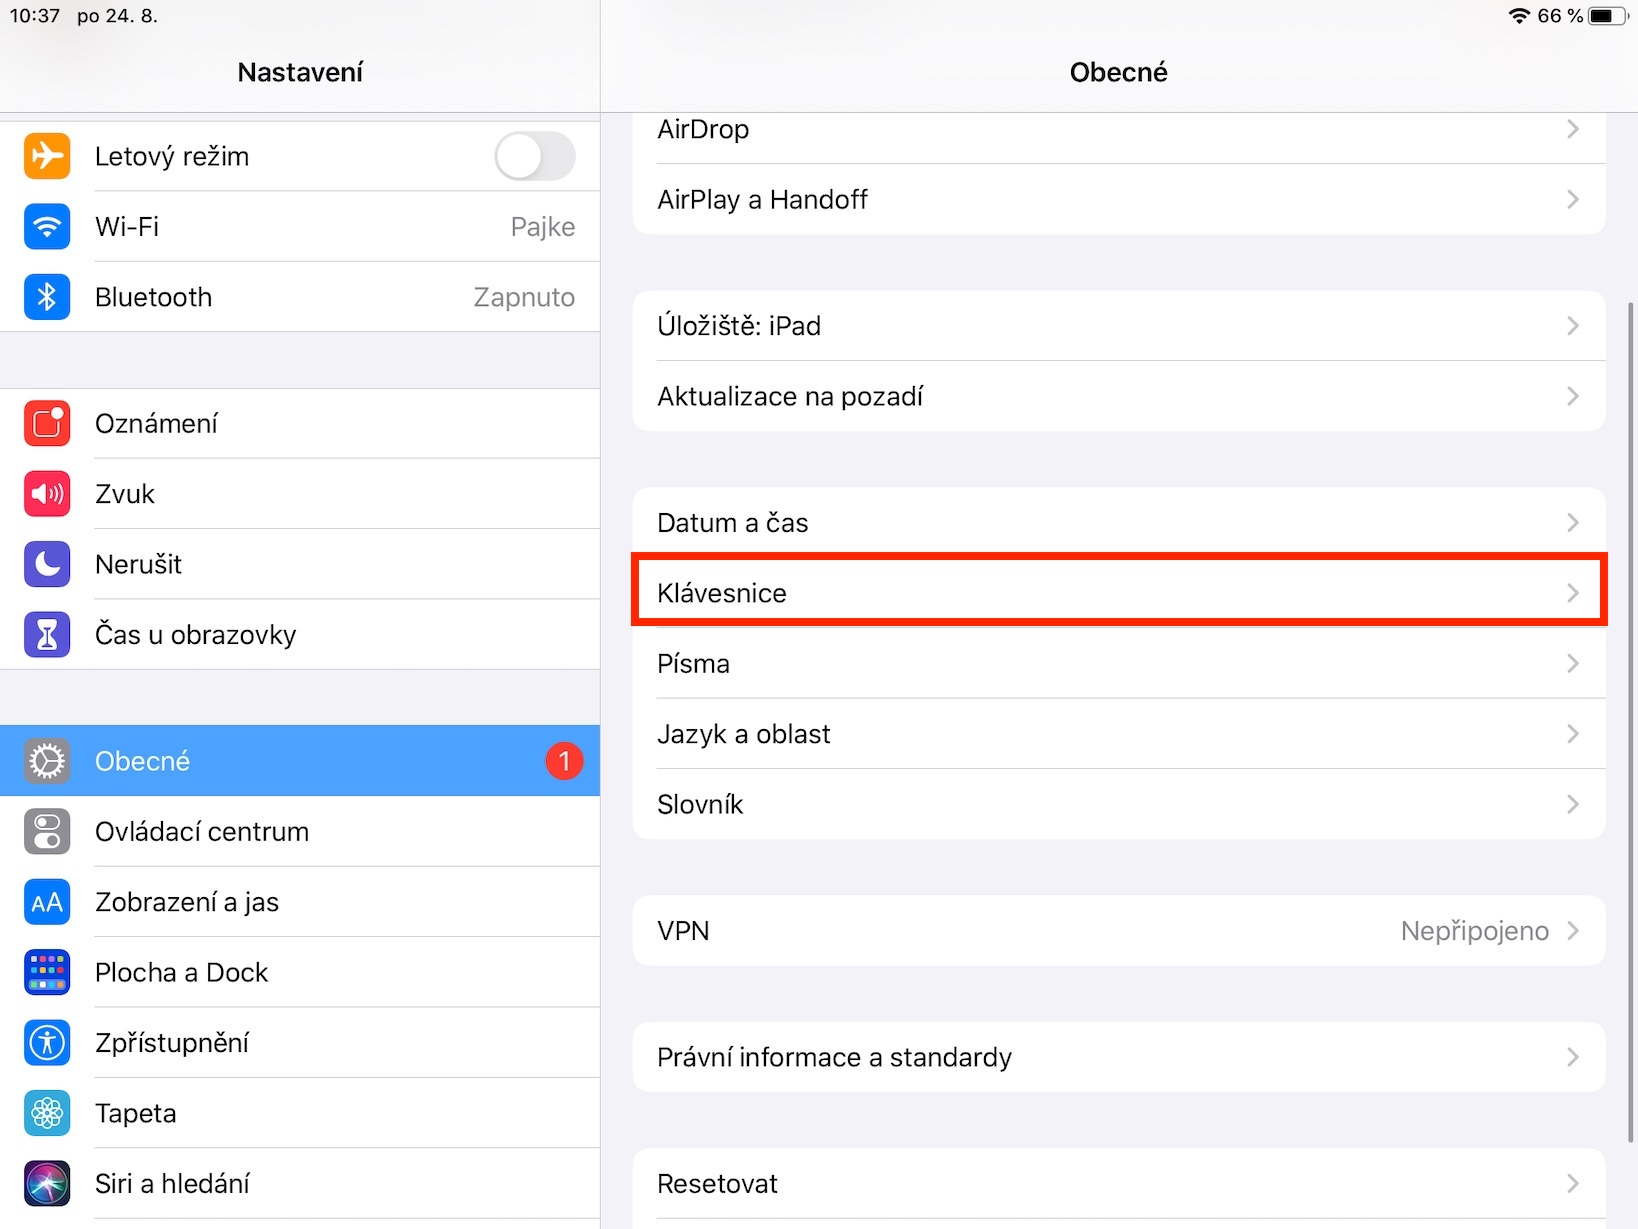Open the VPN chevron showing Nepřipojeno
Screen dimensions: 1638x1229
point(1572,931)
